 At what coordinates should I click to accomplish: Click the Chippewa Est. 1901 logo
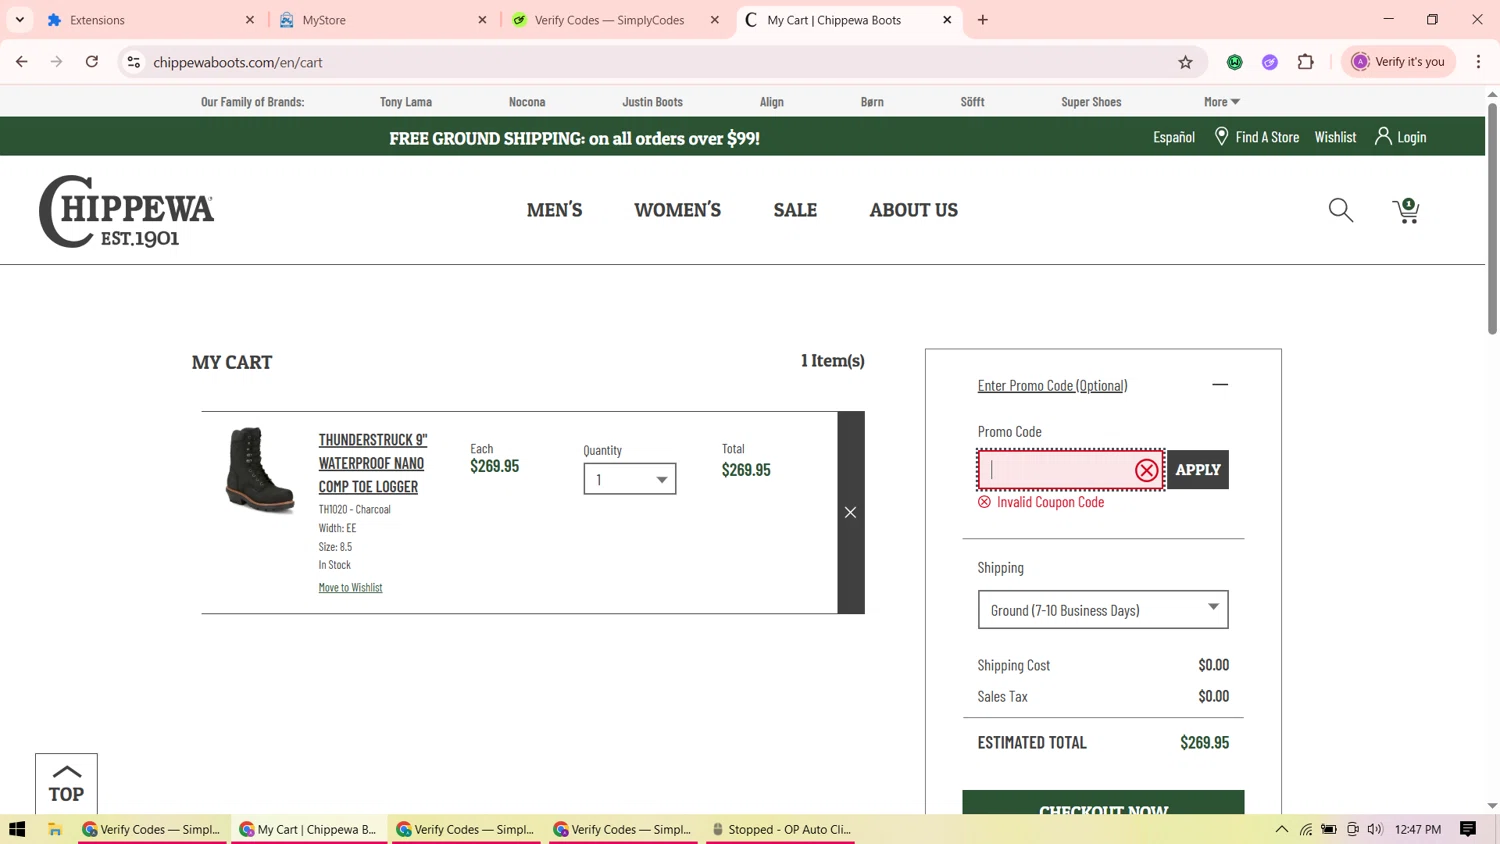[x=126, y=211]
